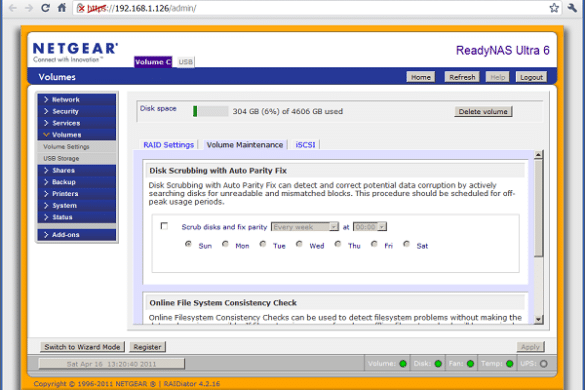Open Volume Settings in the sidebar

coord(77,147)
